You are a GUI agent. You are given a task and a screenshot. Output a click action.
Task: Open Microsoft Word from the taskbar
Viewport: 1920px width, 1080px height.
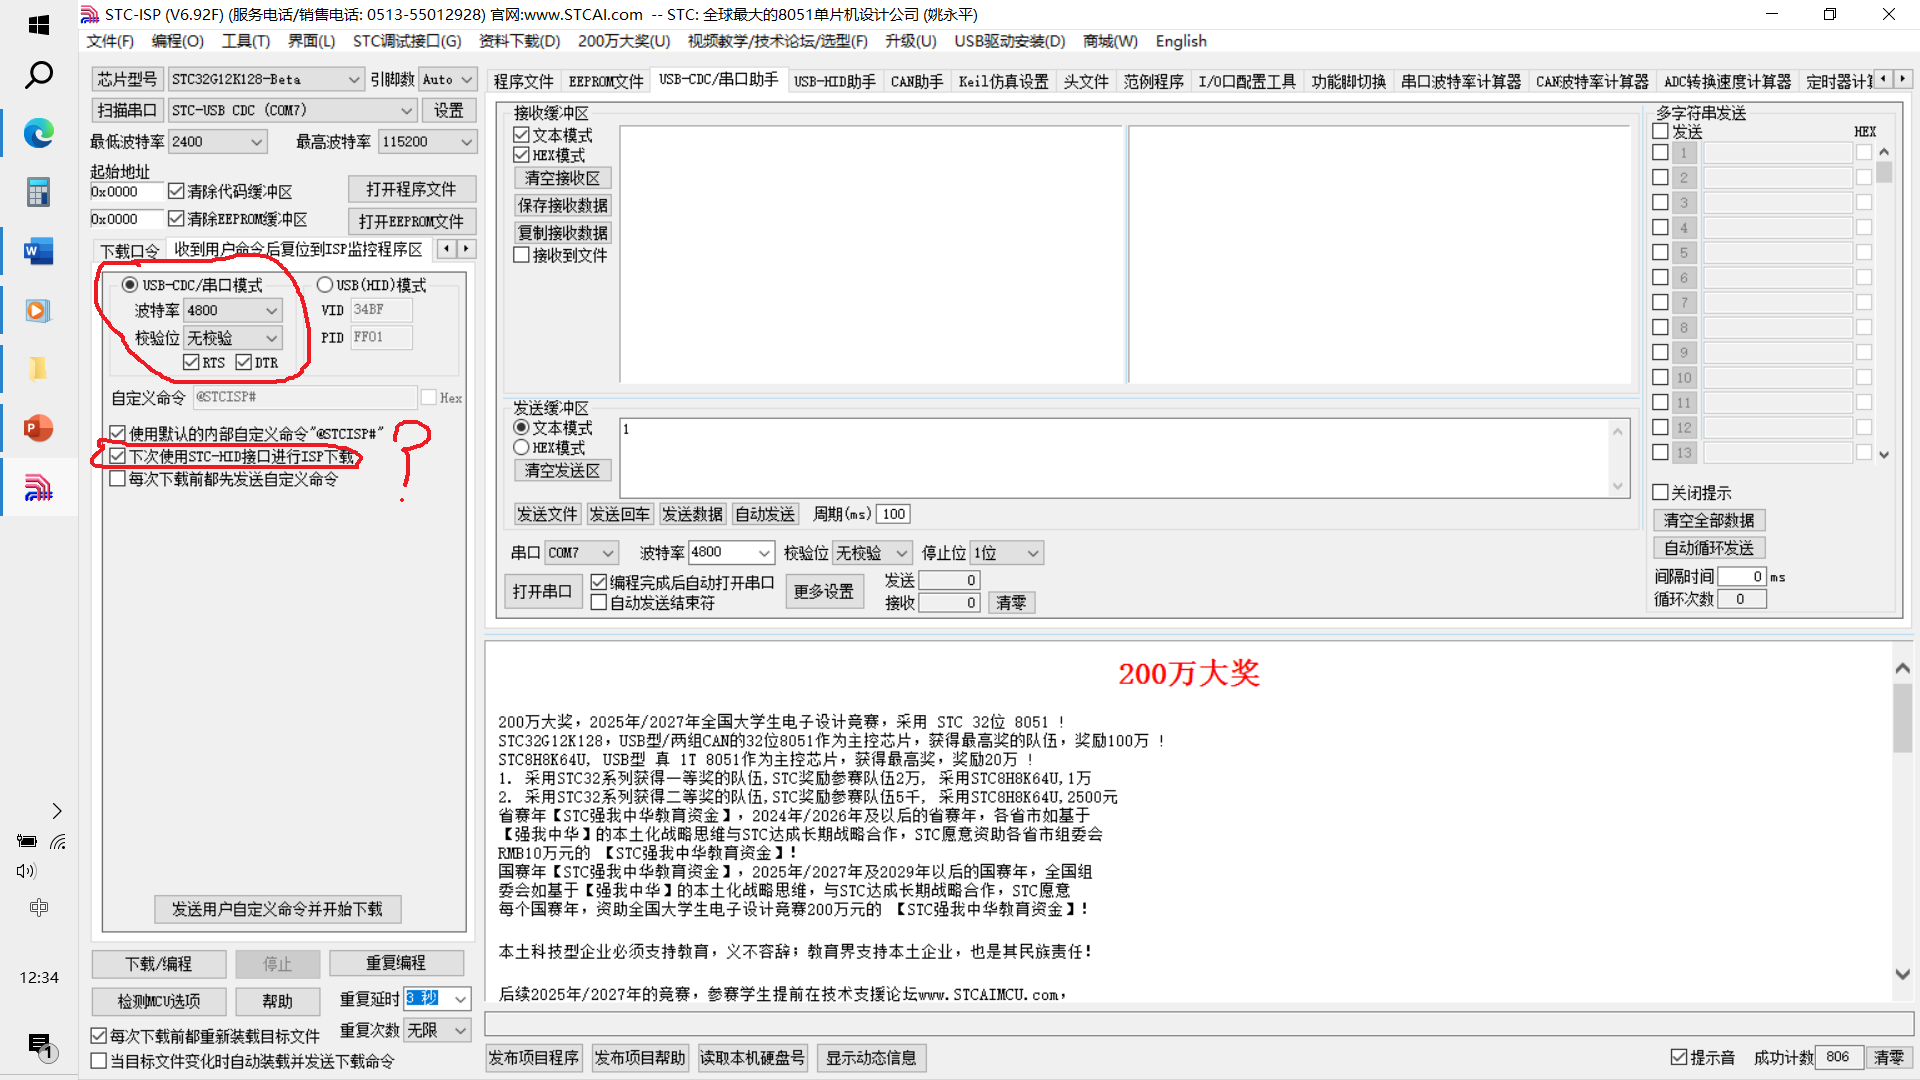[39, 251]
